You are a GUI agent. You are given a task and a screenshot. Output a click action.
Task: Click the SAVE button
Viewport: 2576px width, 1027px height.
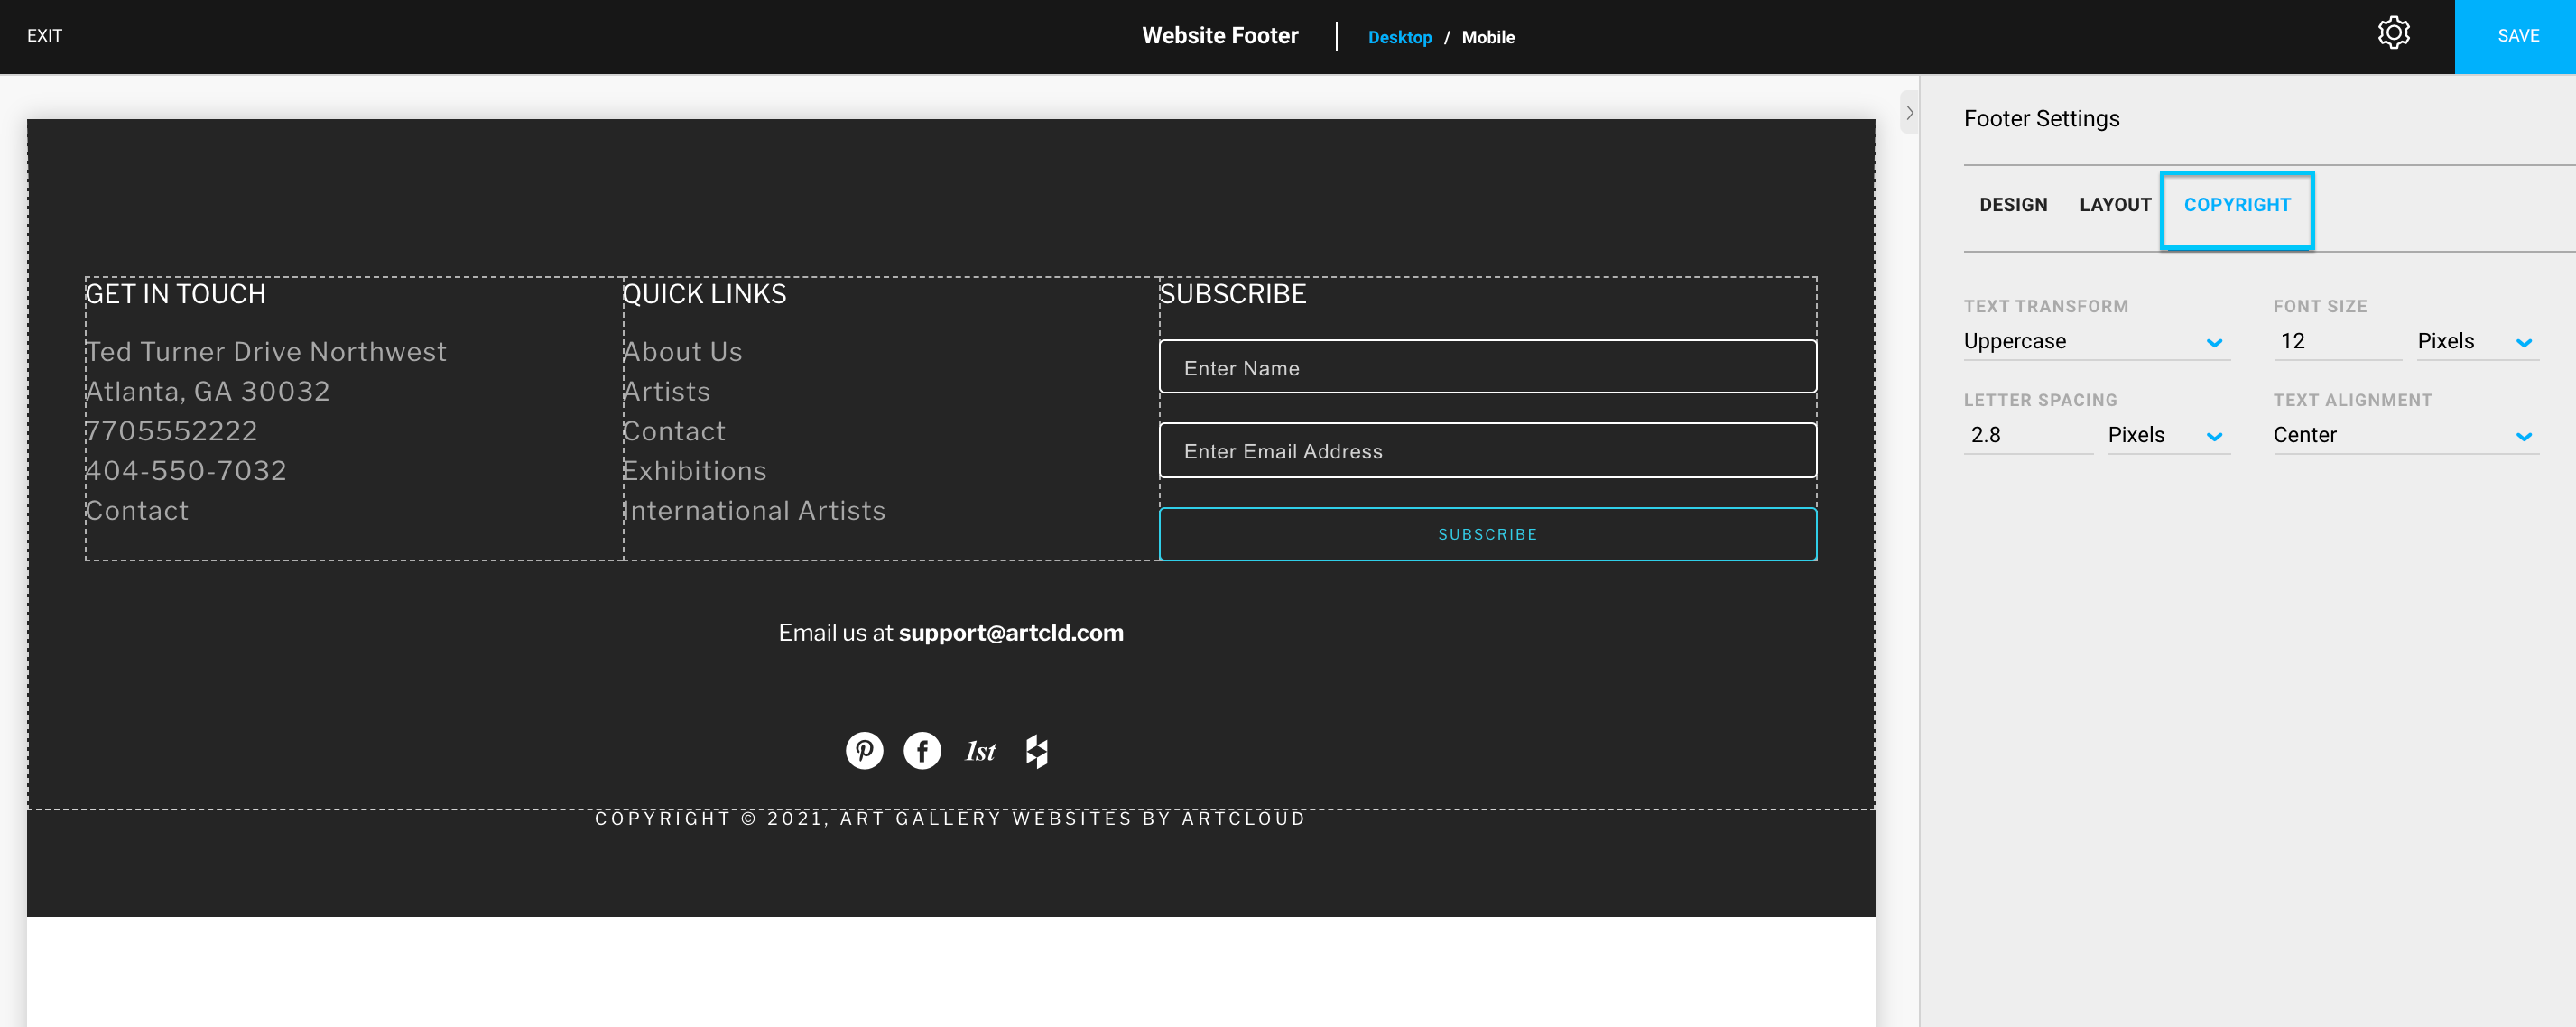[x=2519, y=36]
